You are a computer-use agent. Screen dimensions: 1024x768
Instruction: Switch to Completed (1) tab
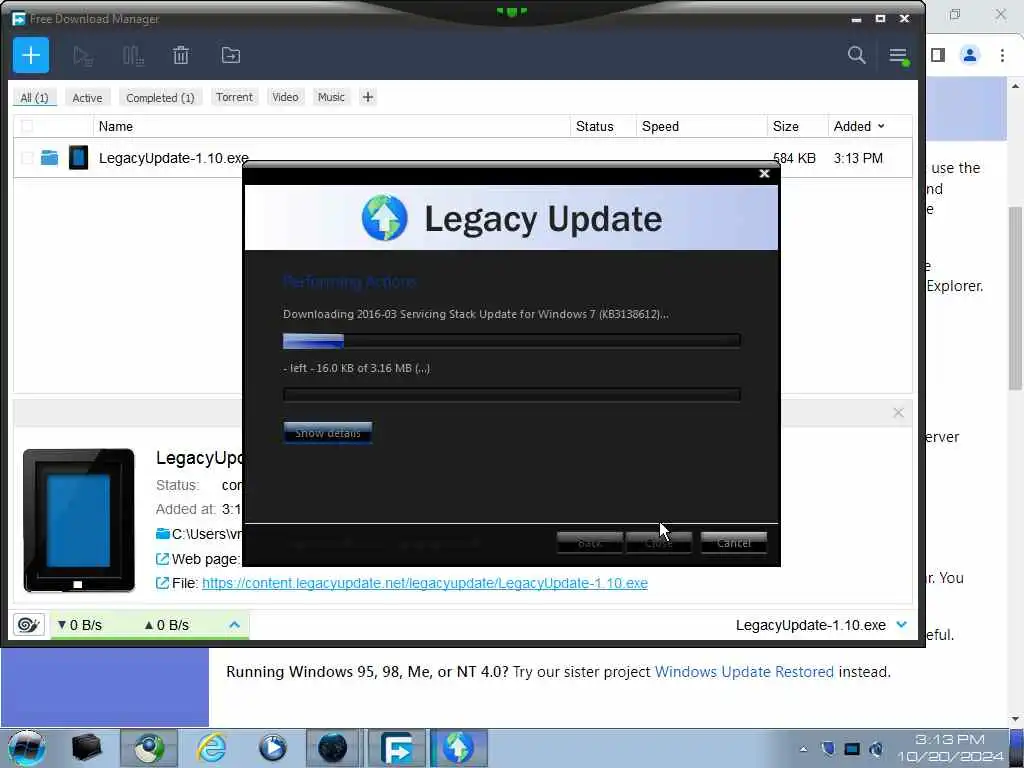click(x=160, y=97)
